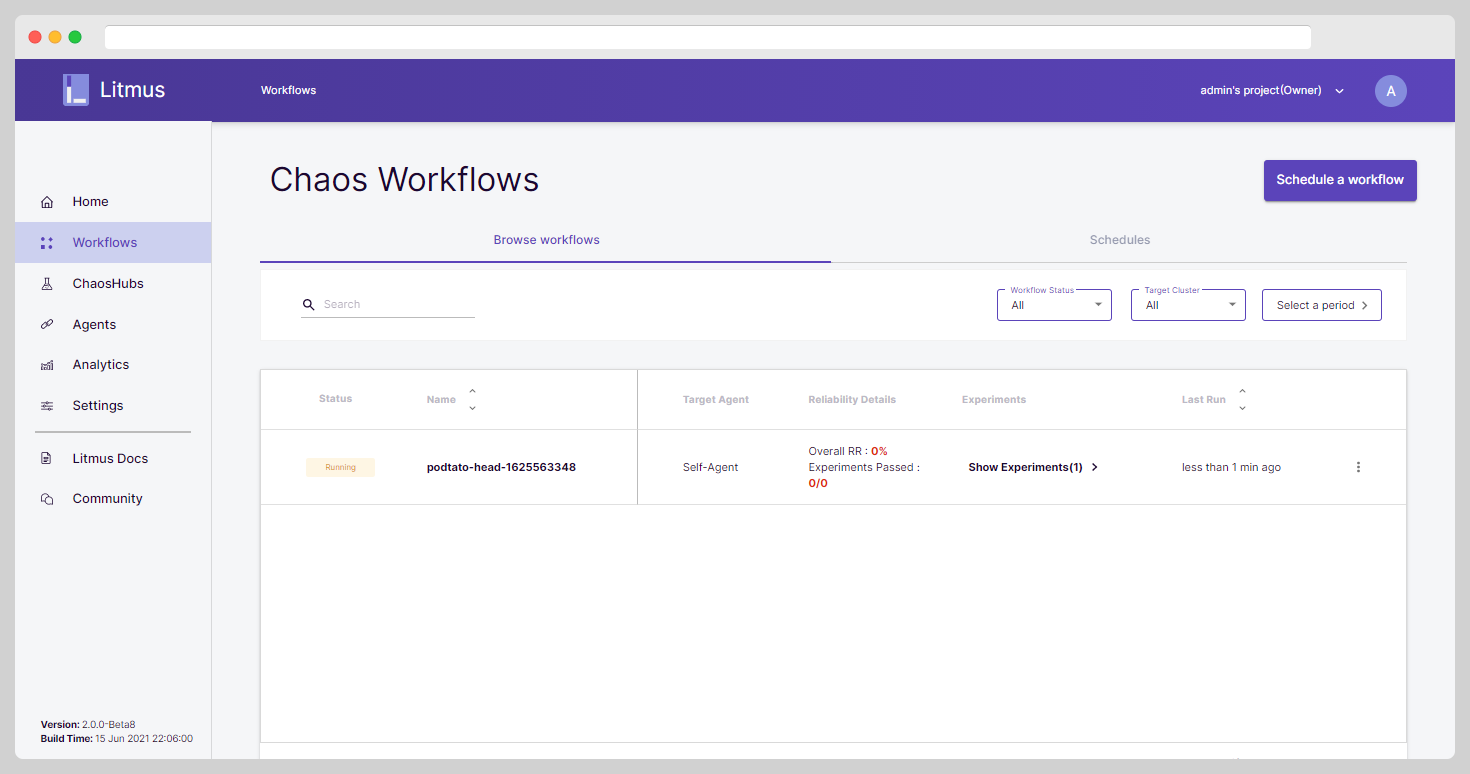Click the Experiments Passed 0/0 value
1470x774 pixels.
click(x=817, y=483)
